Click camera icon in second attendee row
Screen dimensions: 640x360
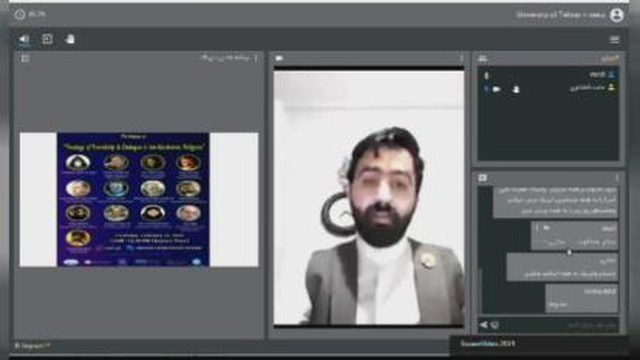[497, 89]
